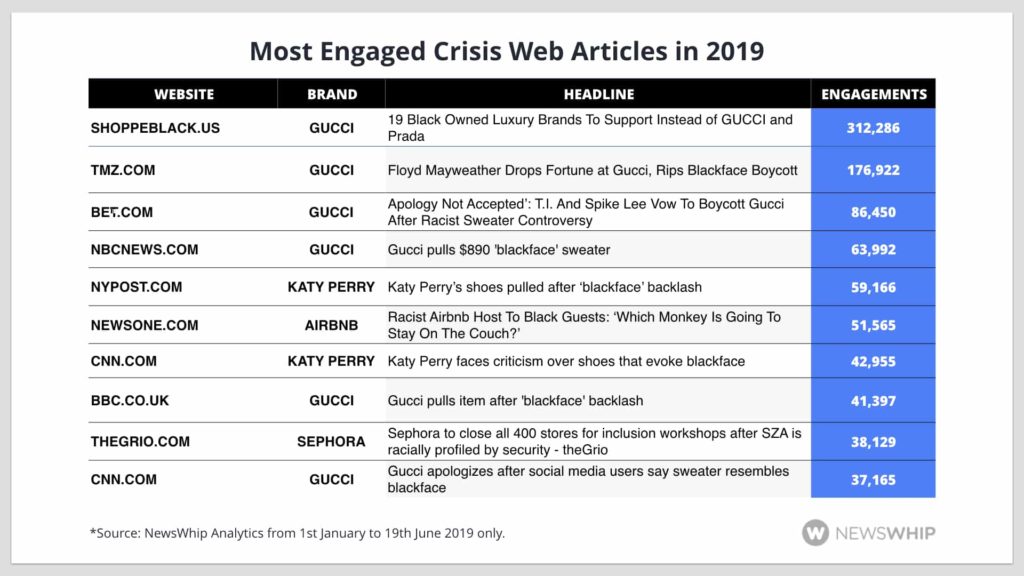Select the BET.COM website entry
Screen dimensions: 1024x576
click(122, 212)
